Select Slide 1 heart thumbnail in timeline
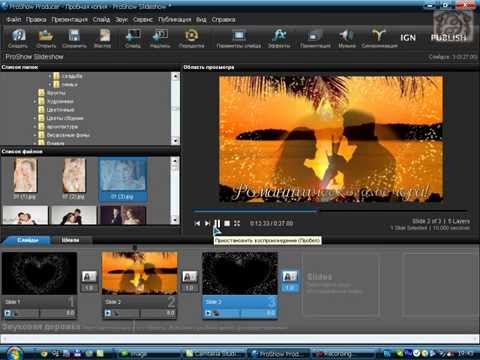 tap(39, 273)
